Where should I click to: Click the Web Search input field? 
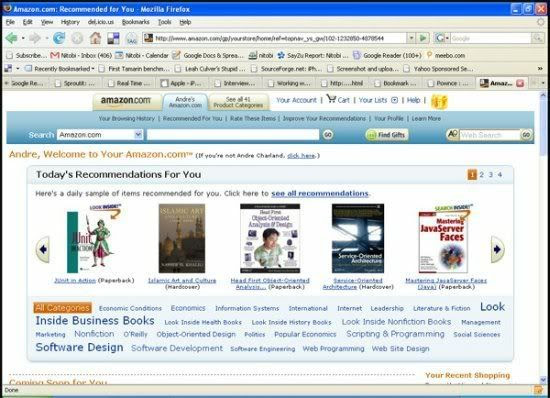pyautogui.click(x=489, y=135)
